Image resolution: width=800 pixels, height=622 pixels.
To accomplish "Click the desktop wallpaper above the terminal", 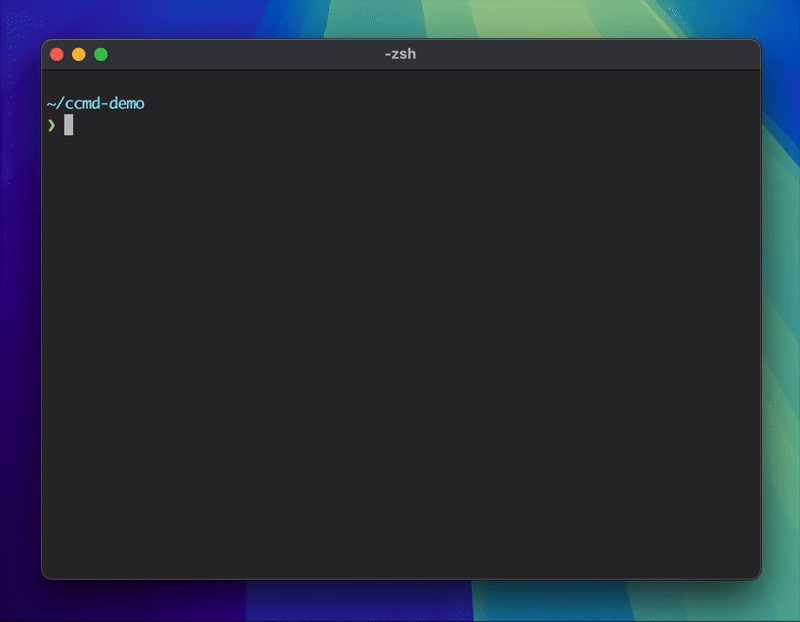I will (x=401, y=18).
